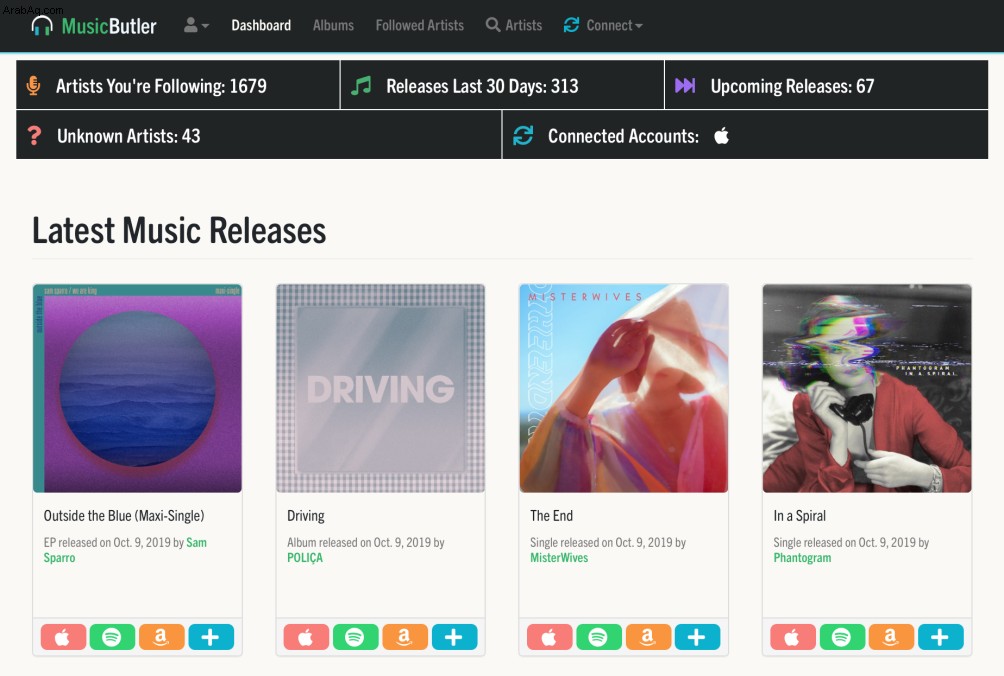Click the Latest Music Releases heading
Screen dimensions: 1004x676
(x=179, y=230)
